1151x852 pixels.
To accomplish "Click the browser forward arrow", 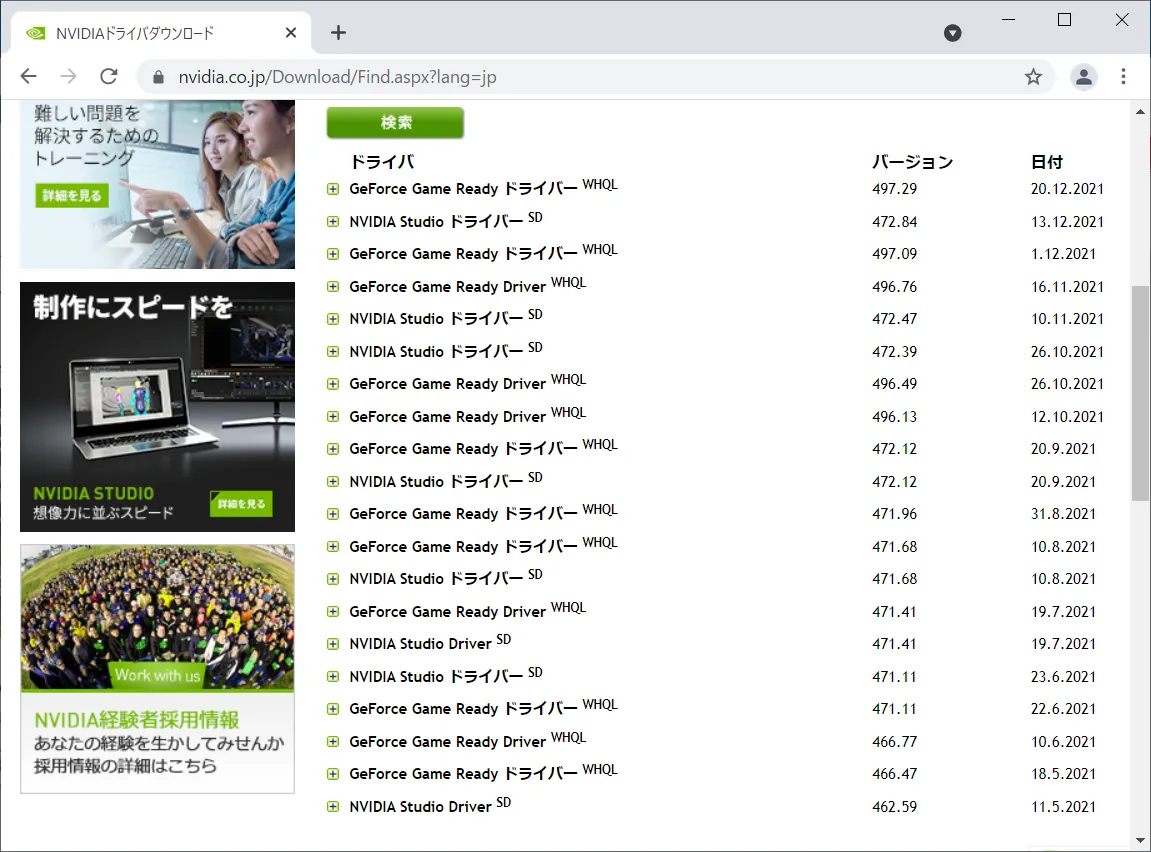I will click(68, 76).
